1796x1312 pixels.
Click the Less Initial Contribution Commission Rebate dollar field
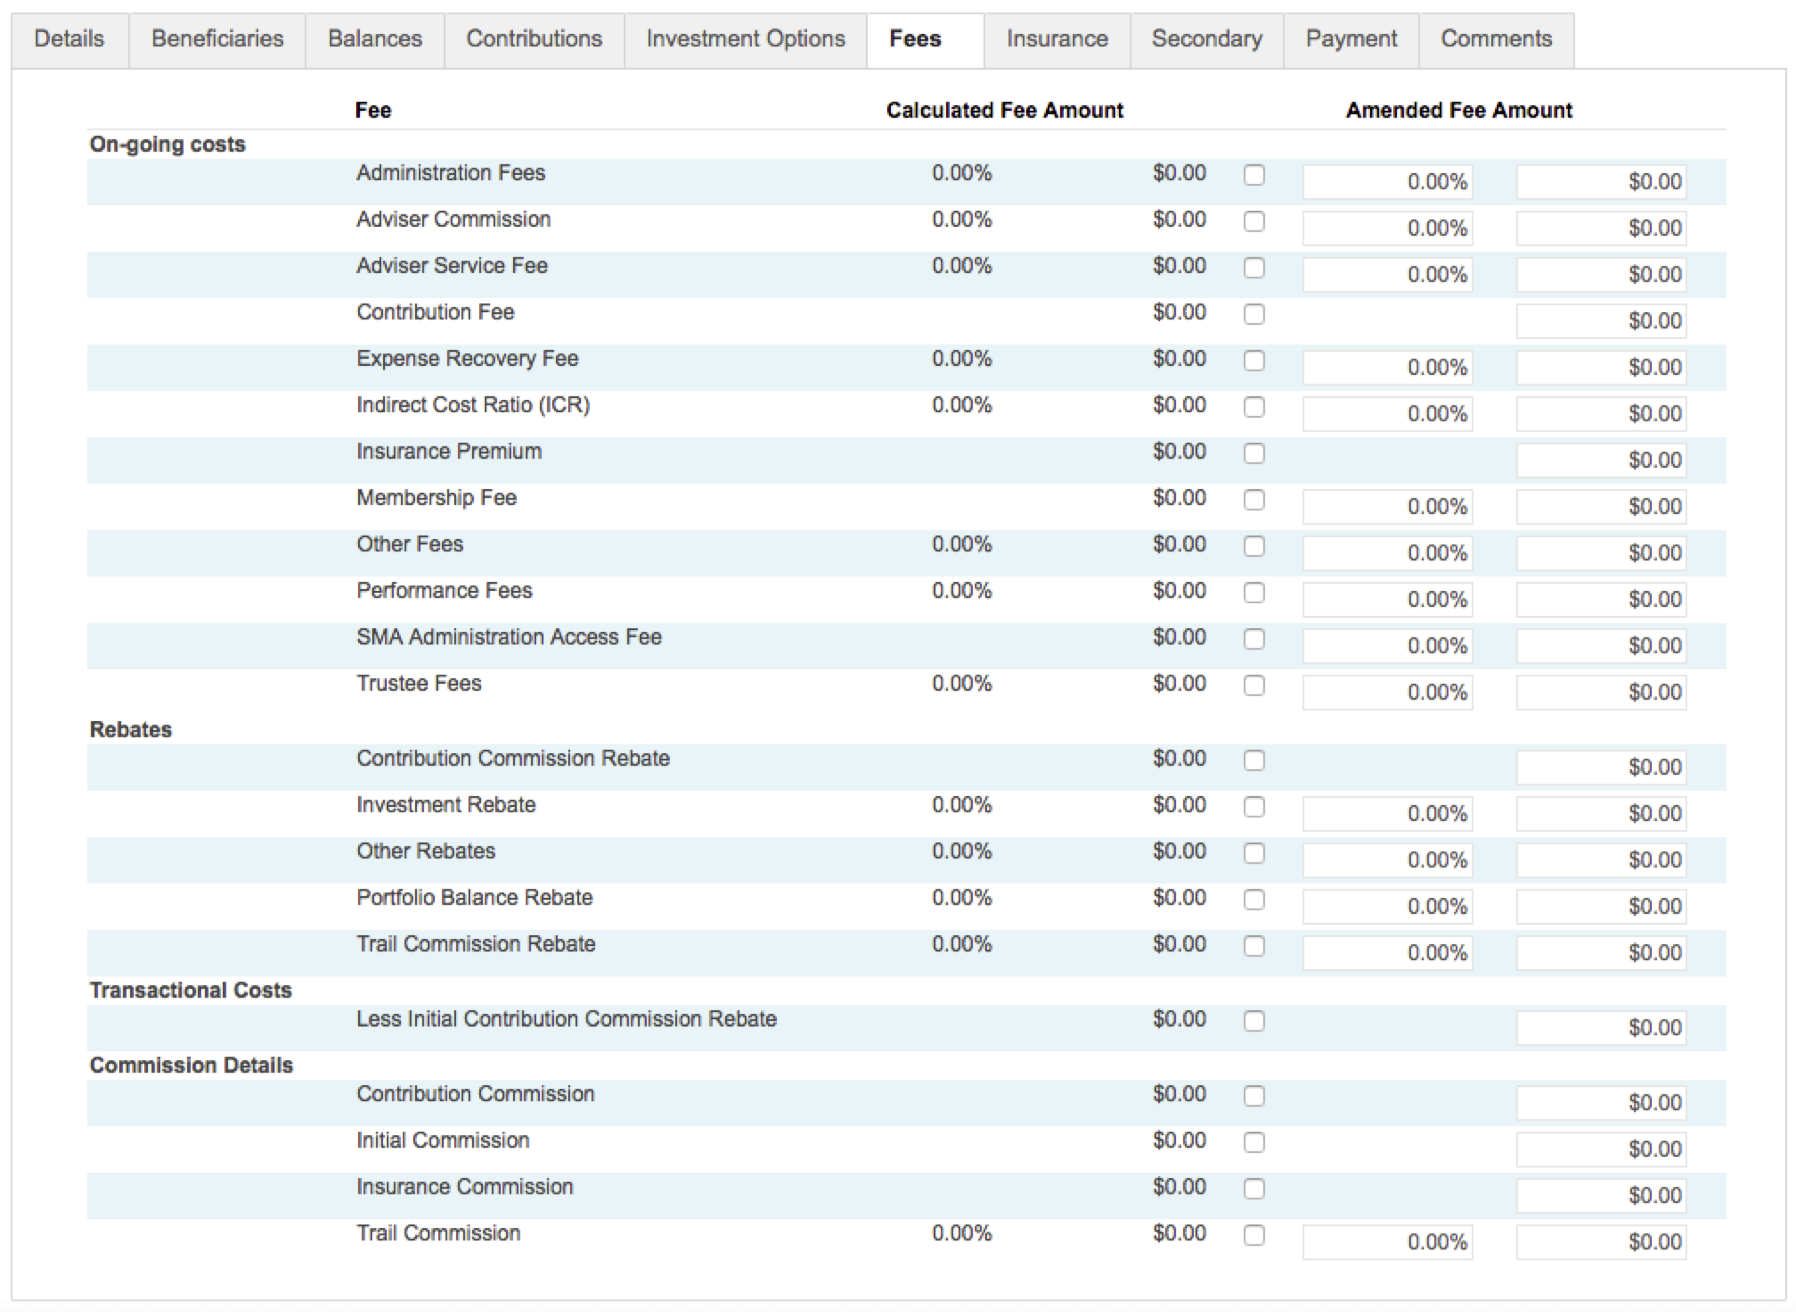[x=1601, y=1029]
